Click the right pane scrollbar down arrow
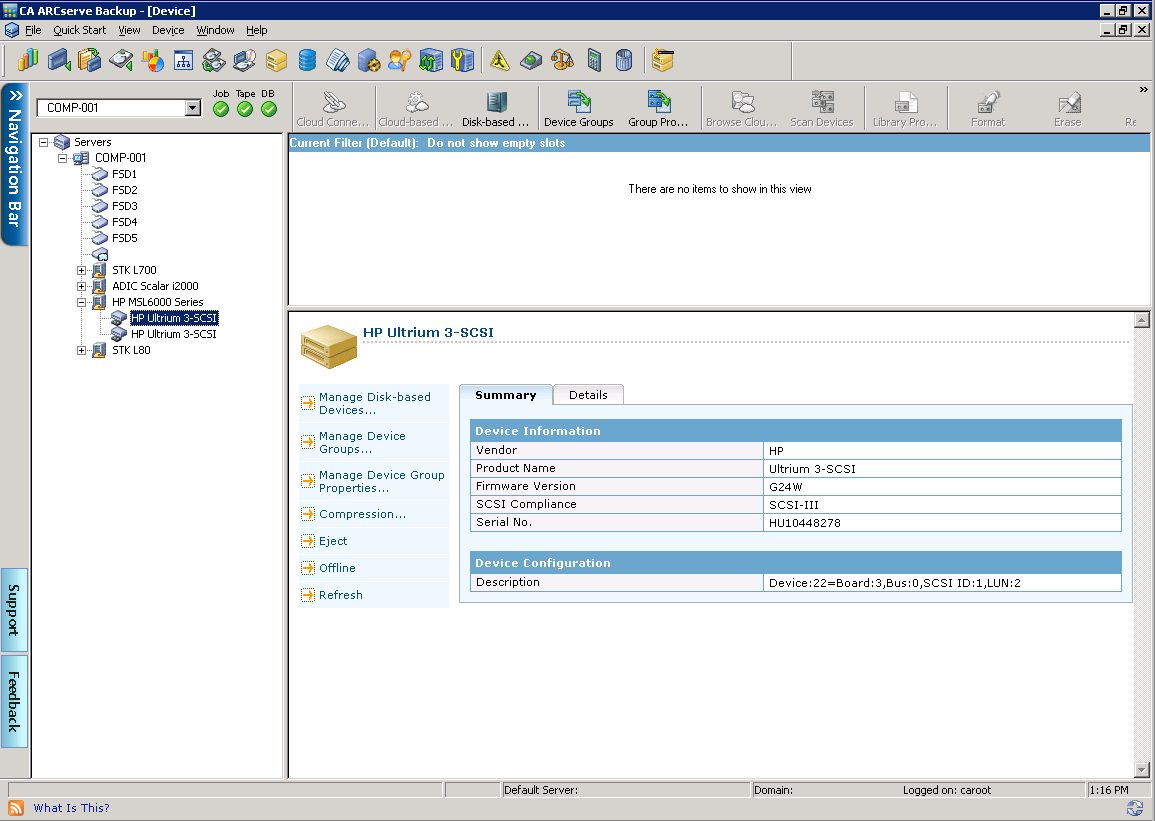The height and width of the screenshot is (821, 1155). point(1142,770)
